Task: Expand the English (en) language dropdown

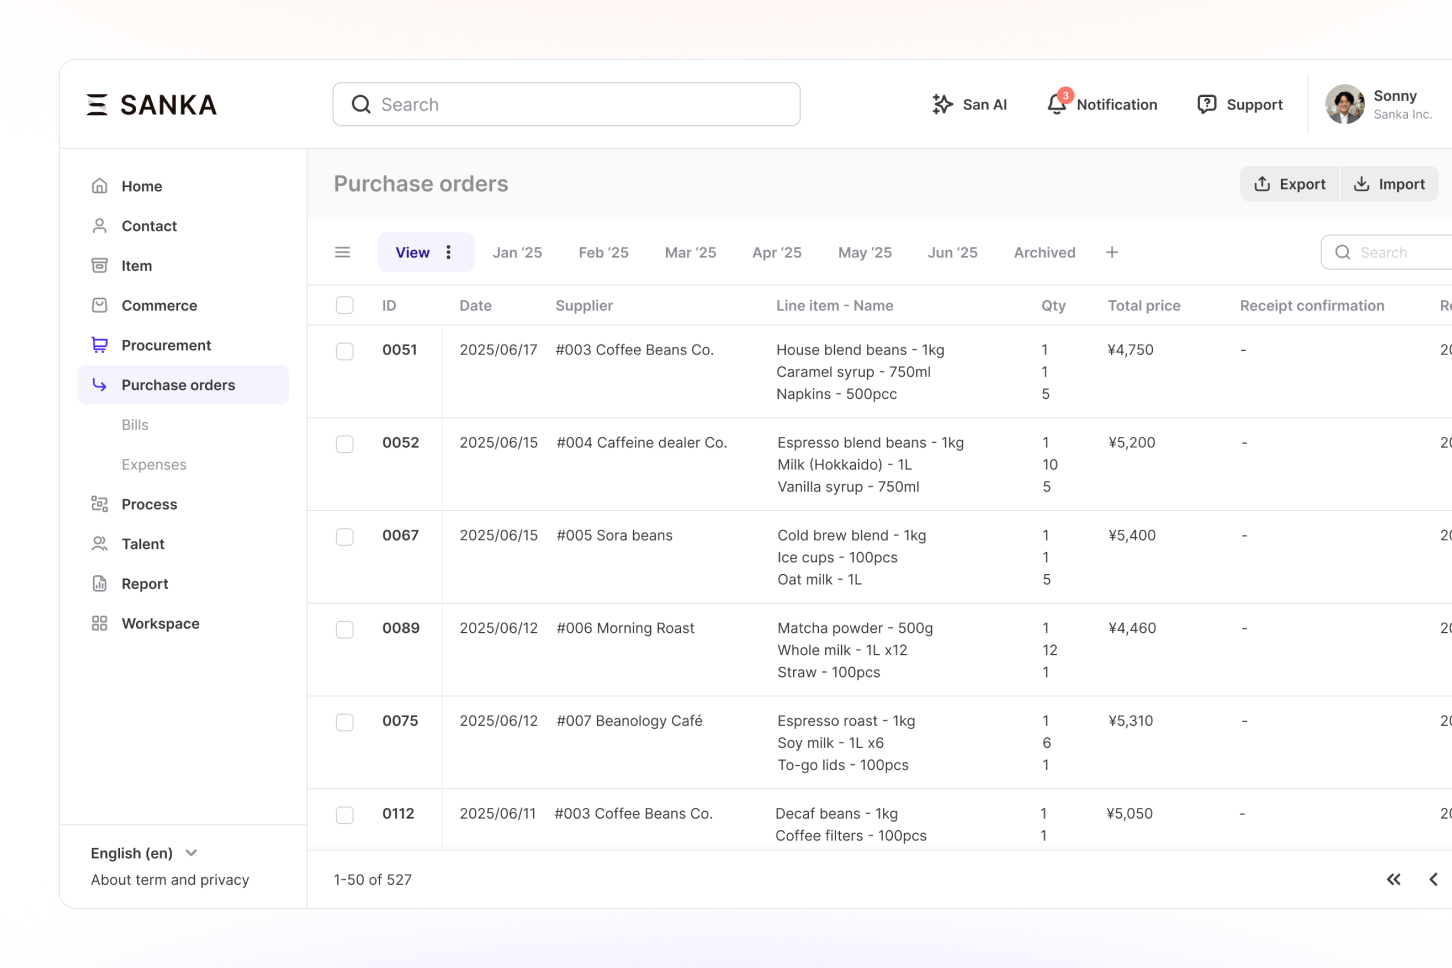Action: [145, 853]
